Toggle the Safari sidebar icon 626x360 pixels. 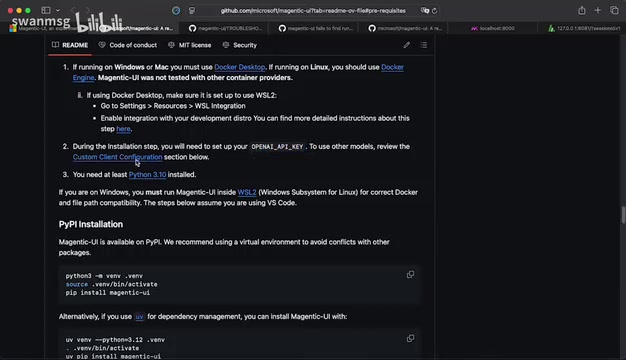[46, 10]
